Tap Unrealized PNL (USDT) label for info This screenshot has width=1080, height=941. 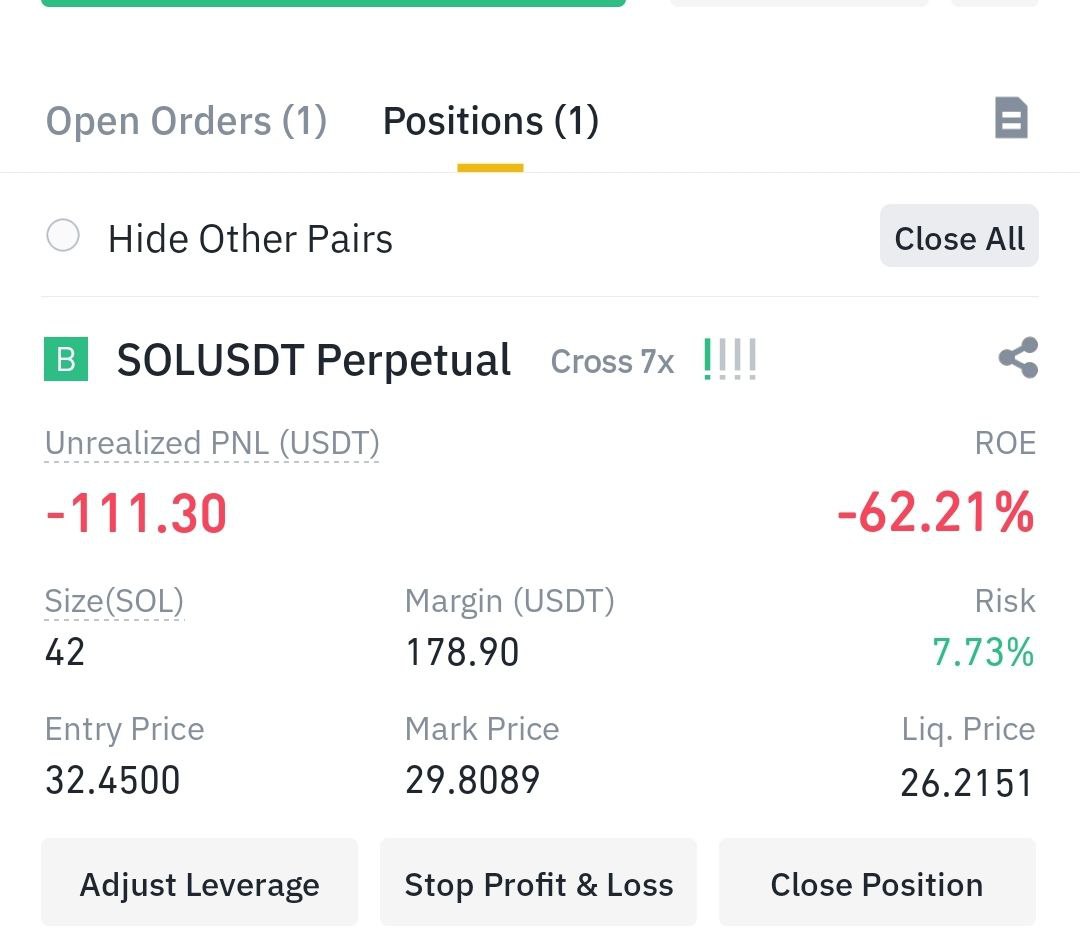click(x=212, y=444)
